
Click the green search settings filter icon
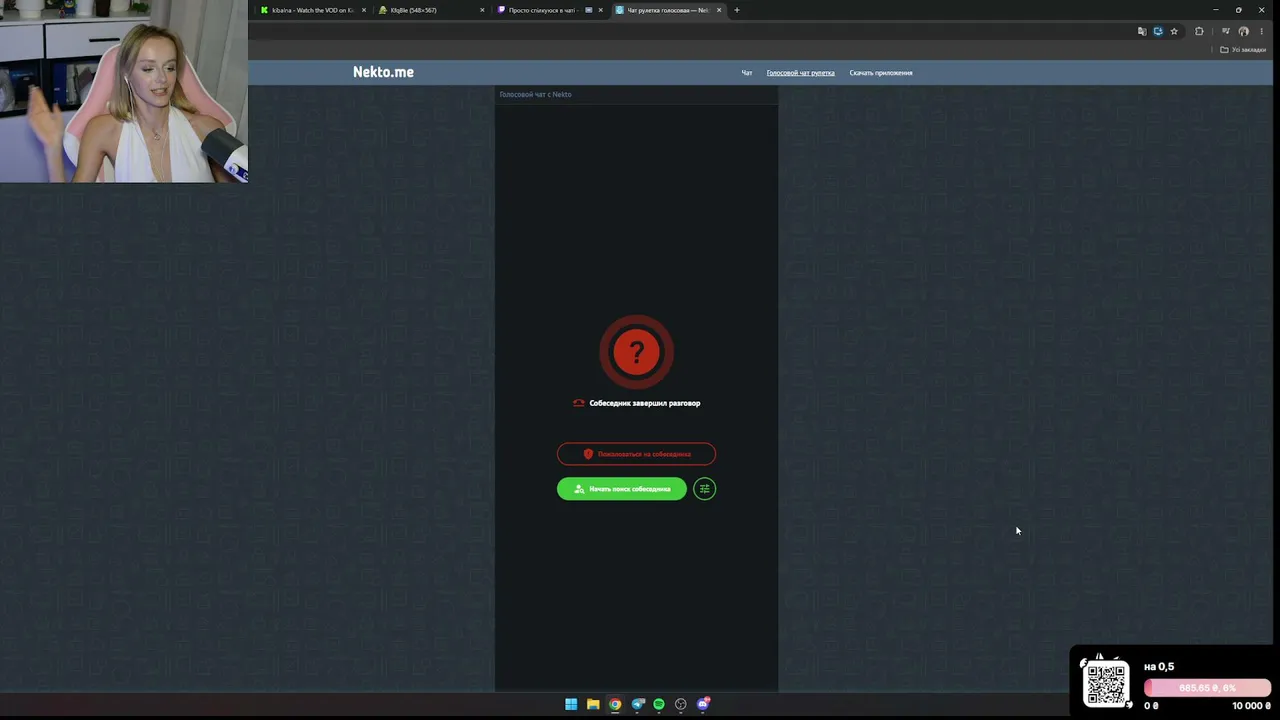pos(704,489)
